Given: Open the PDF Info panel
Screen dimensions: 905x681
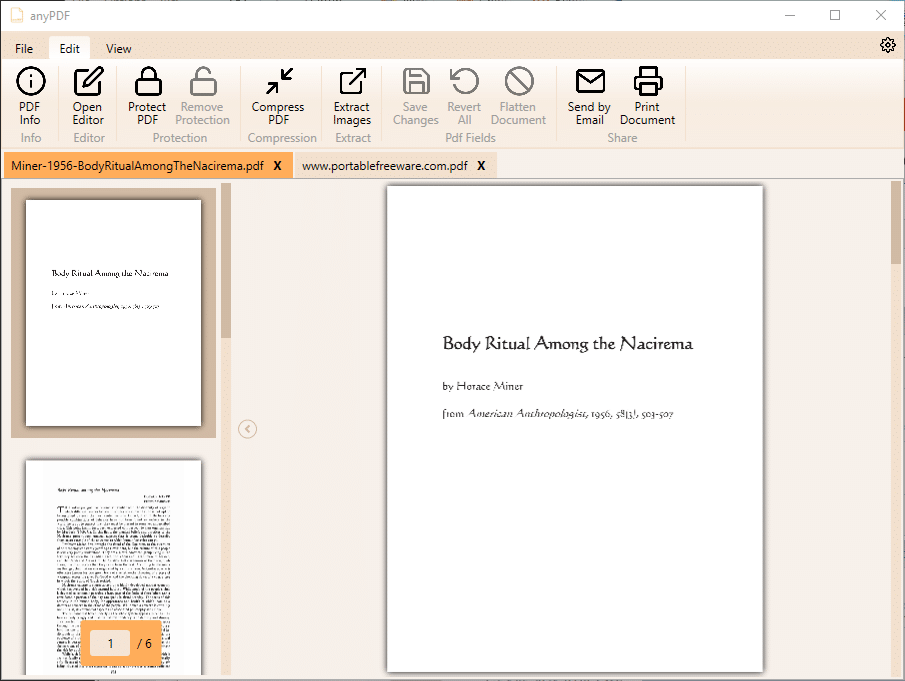Looking at the screenshot, I should (x=30, y=96).
